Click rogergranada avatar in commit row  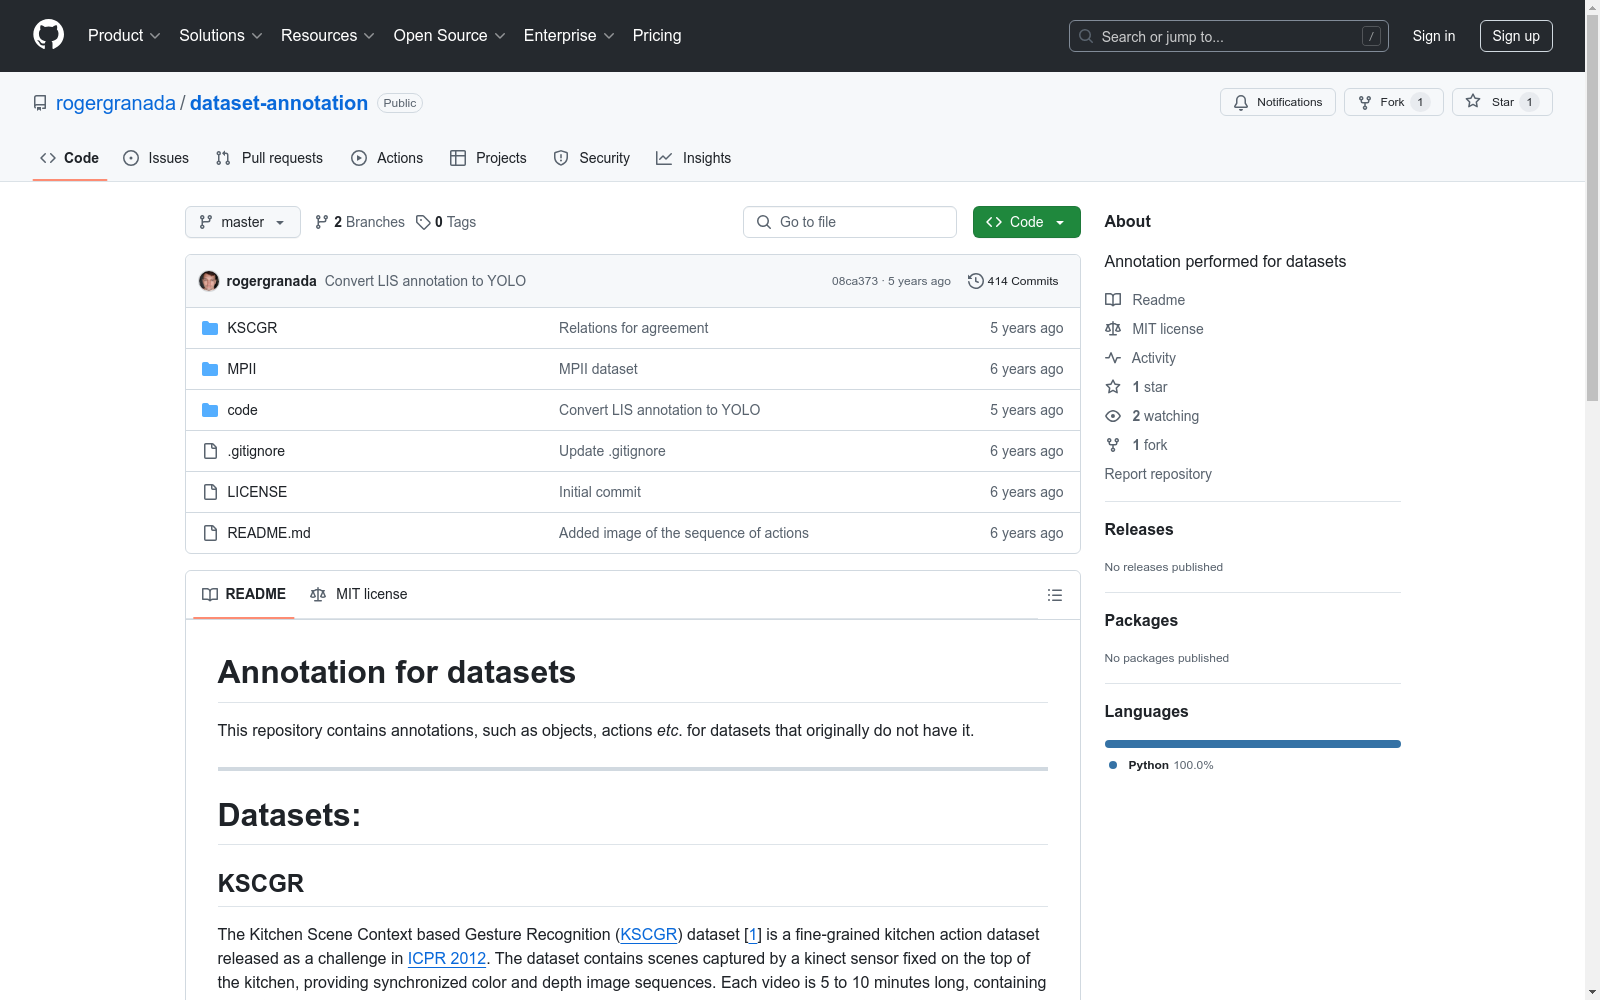point(209,281)
